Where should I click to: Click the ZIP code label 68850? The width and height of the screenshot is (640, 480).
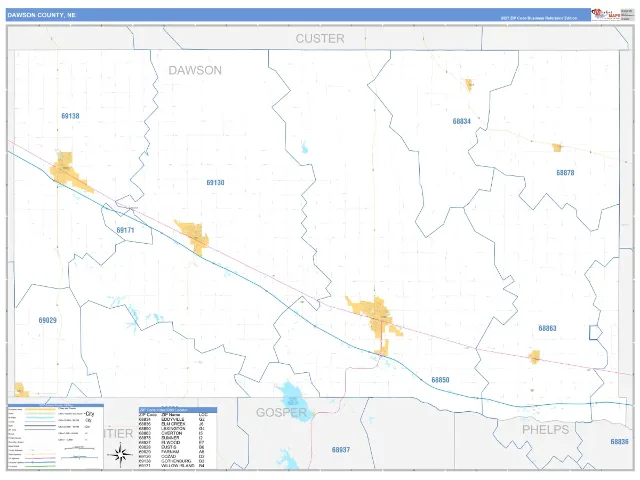click(x=440, y=380)
